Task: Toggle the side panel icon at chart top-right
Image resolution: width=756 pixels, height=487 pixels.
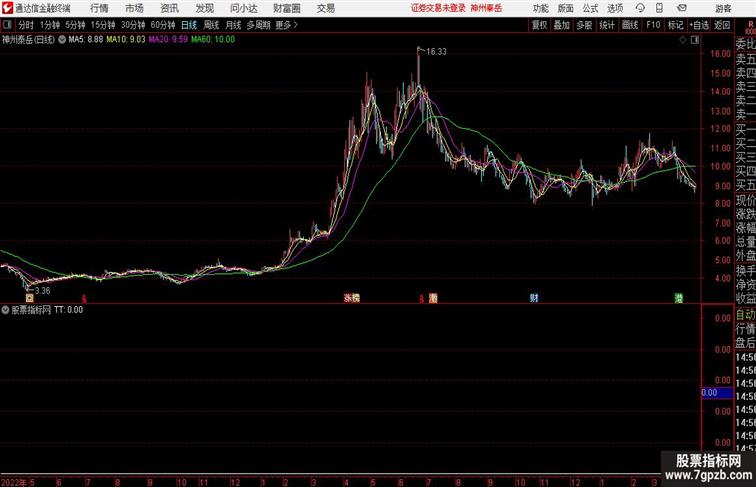Action: [x=695, y=40]
